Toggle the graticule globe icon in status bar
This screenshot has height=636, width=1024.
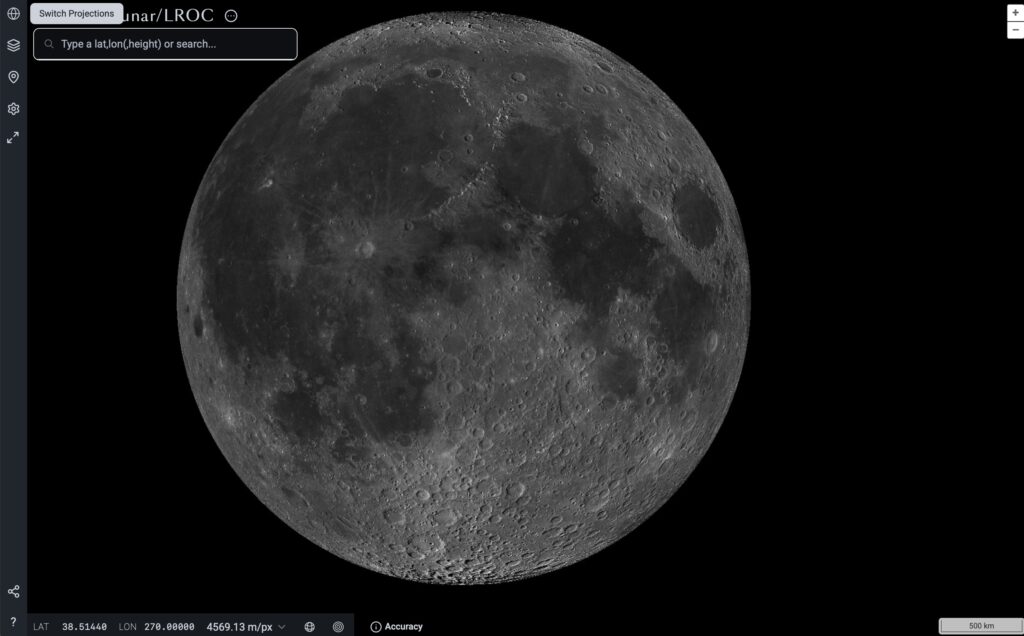(x=309, y=627)
